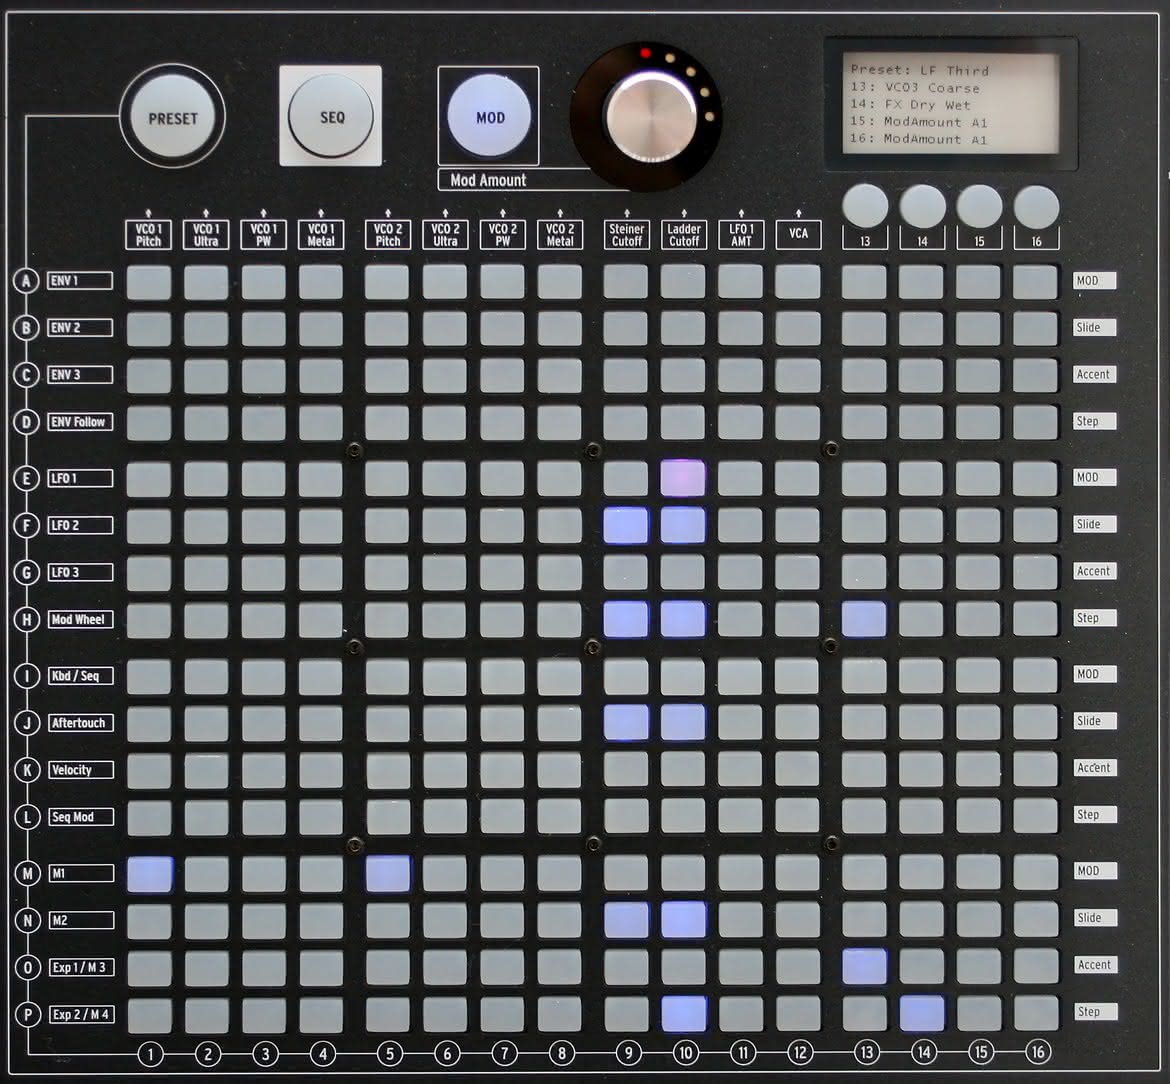This screenshot has width=1170, height=1084.
Task: Tap the round PRESET button
Action: [x=172, y=116]
